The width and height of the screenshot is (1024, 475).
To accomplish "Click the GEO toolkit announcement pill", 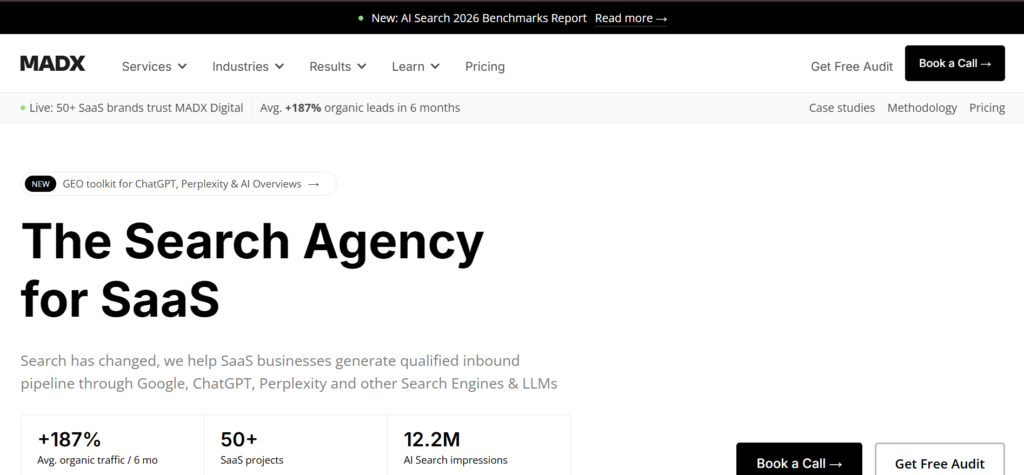I will pos(178,184).
